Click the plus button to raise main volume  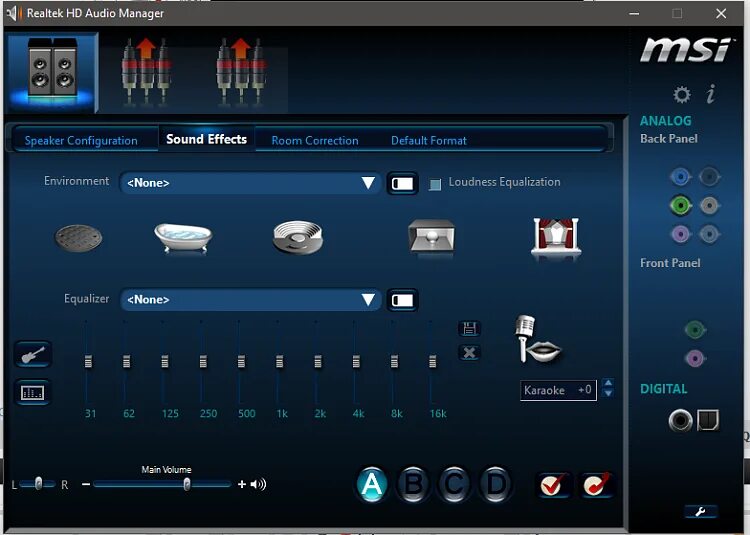coord(242,484)
